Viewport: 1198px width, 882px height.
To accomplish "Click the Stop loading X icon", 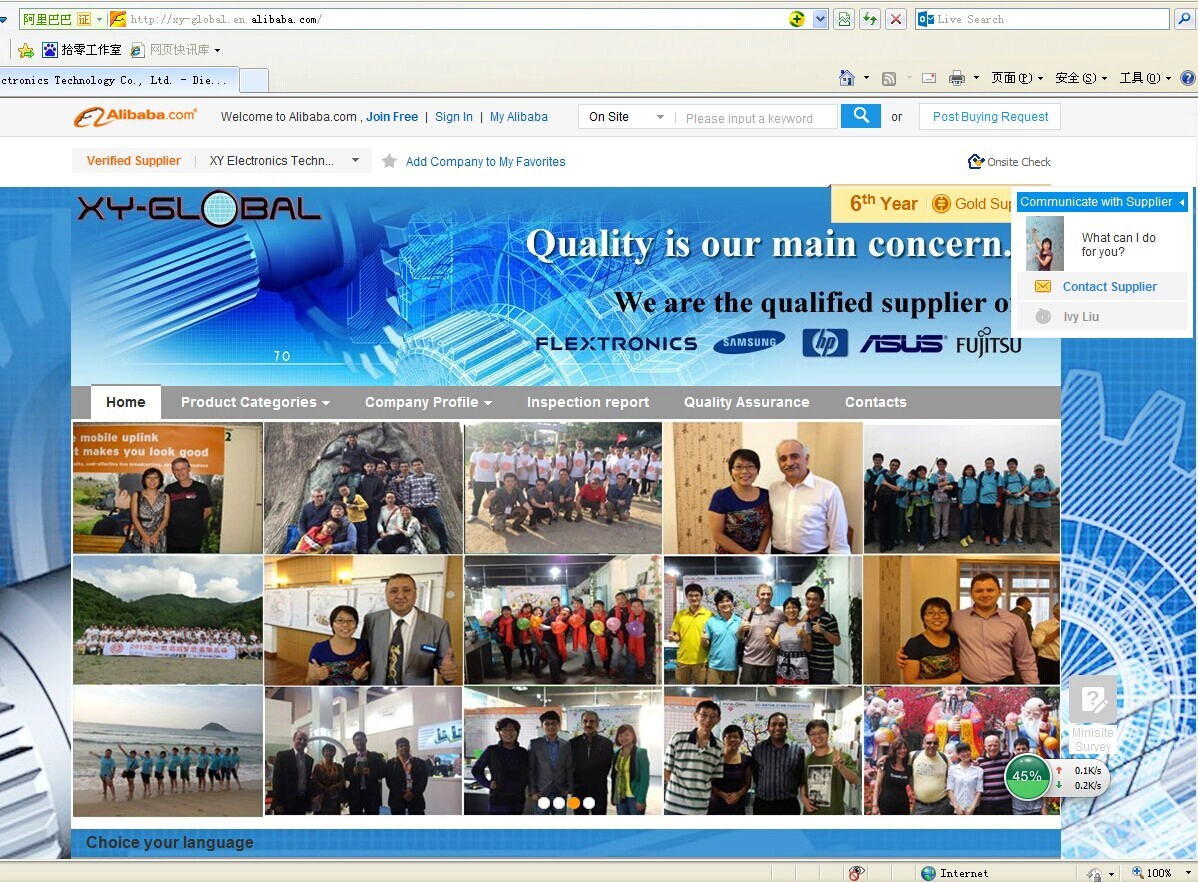I will pyautogui.click(x=896, y=19).
